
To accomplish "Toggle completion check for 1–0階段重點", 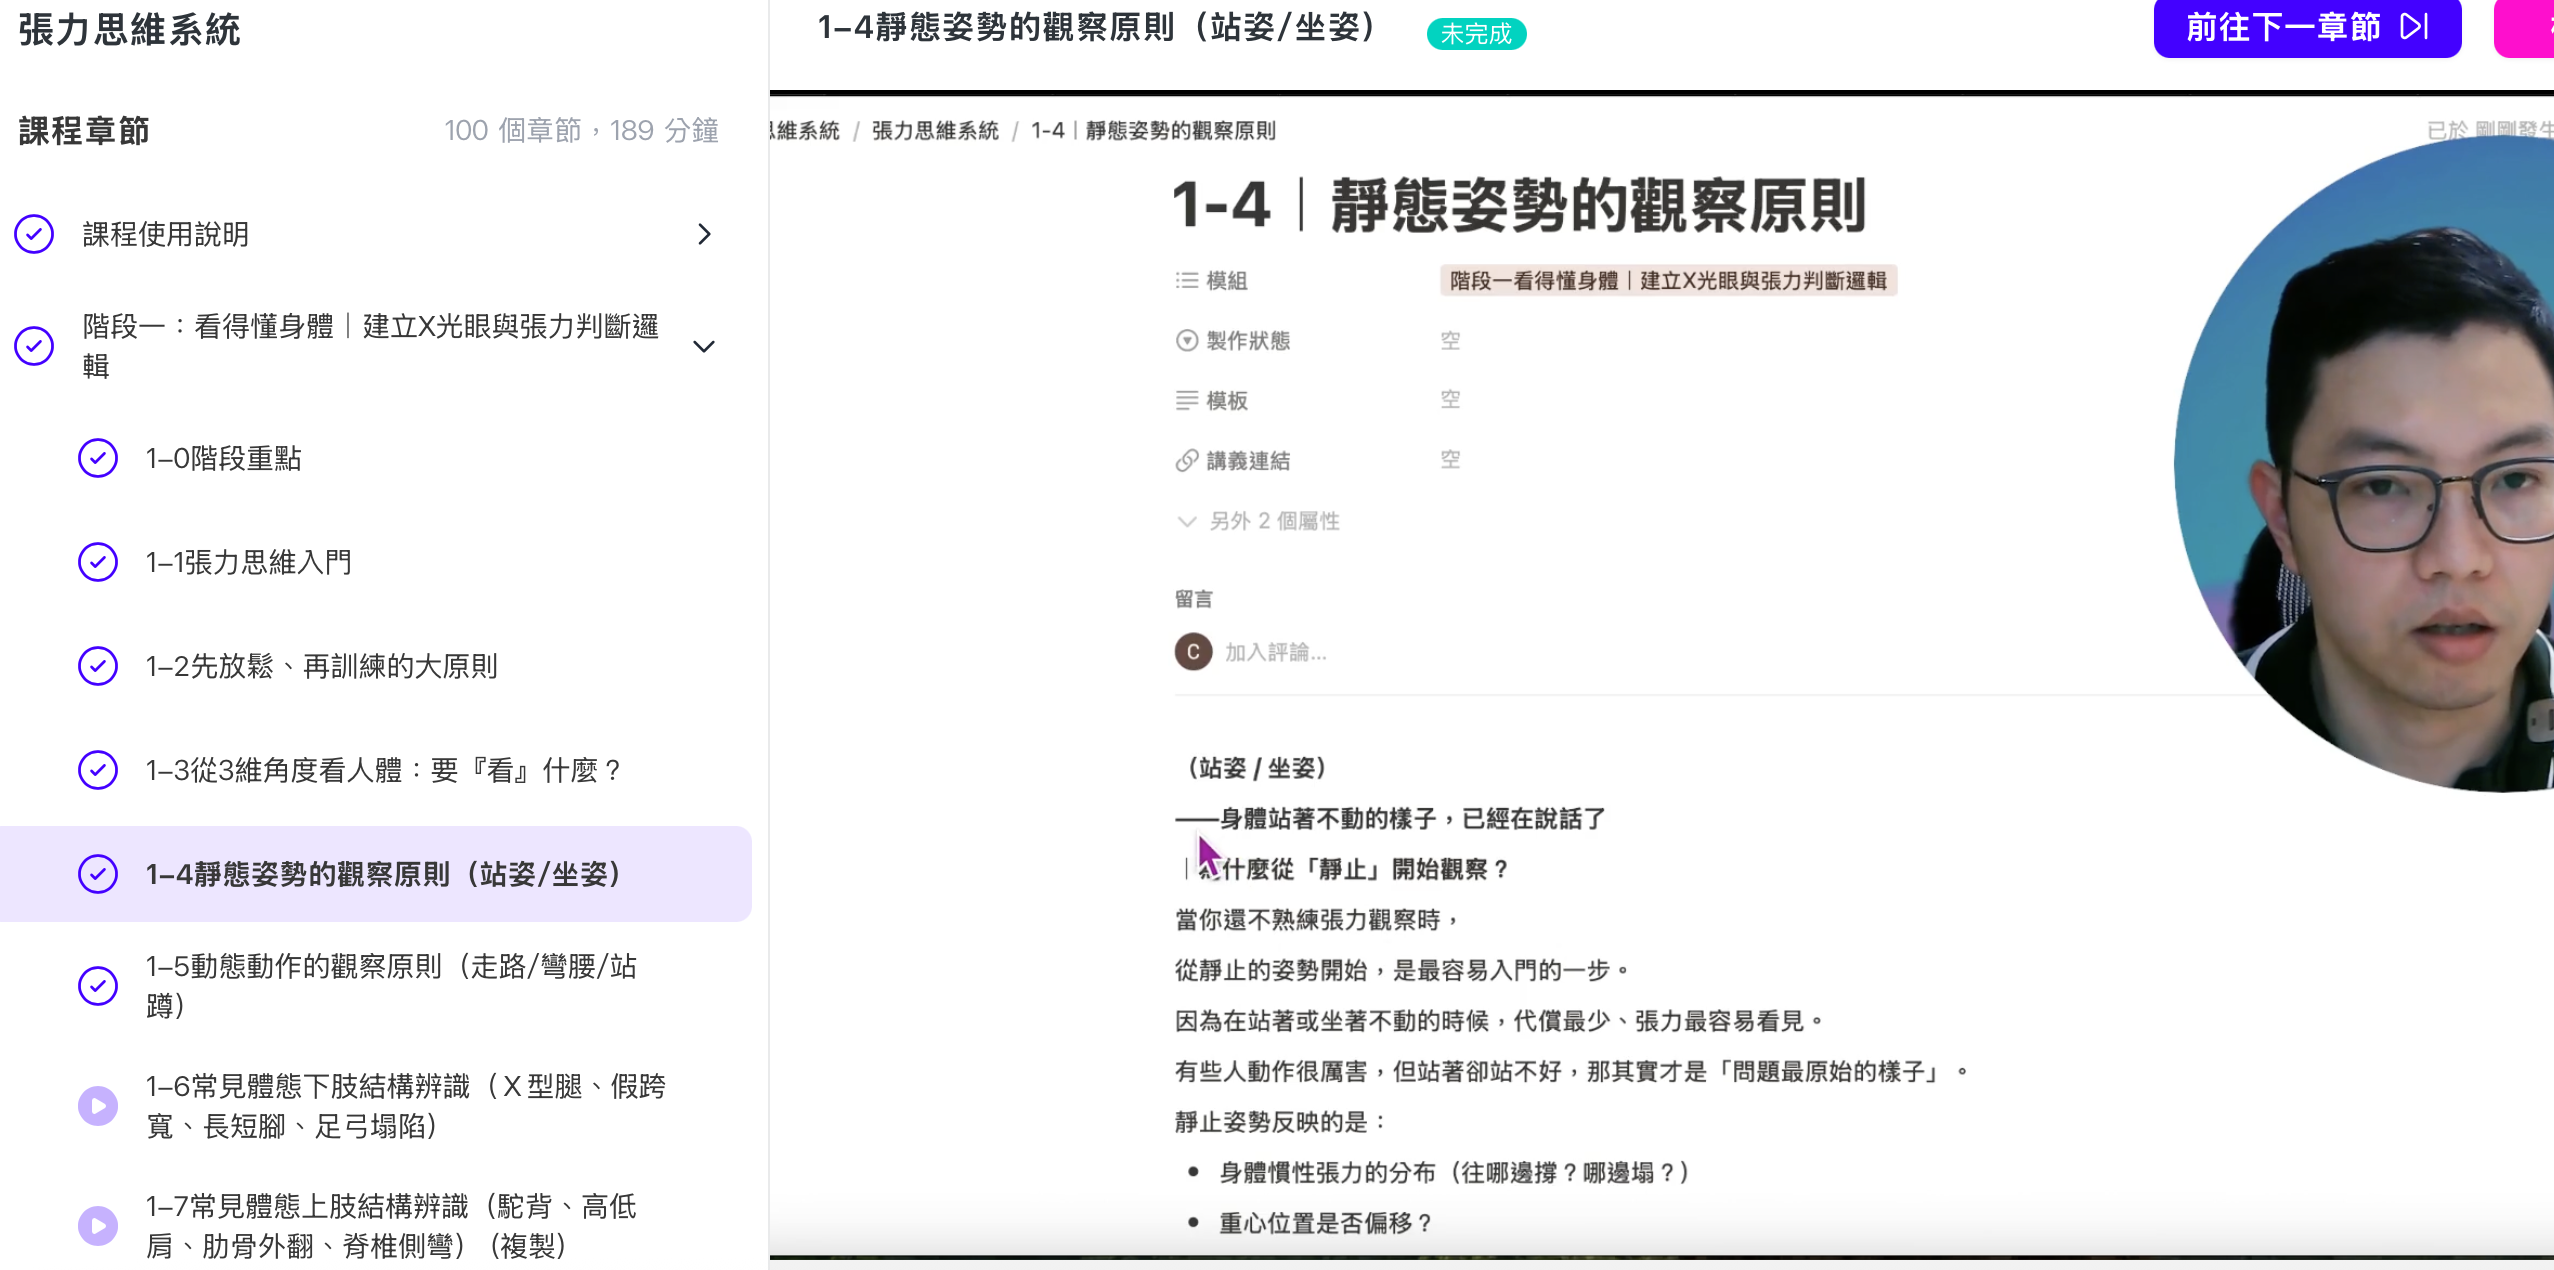I will [x=98, y=458].
